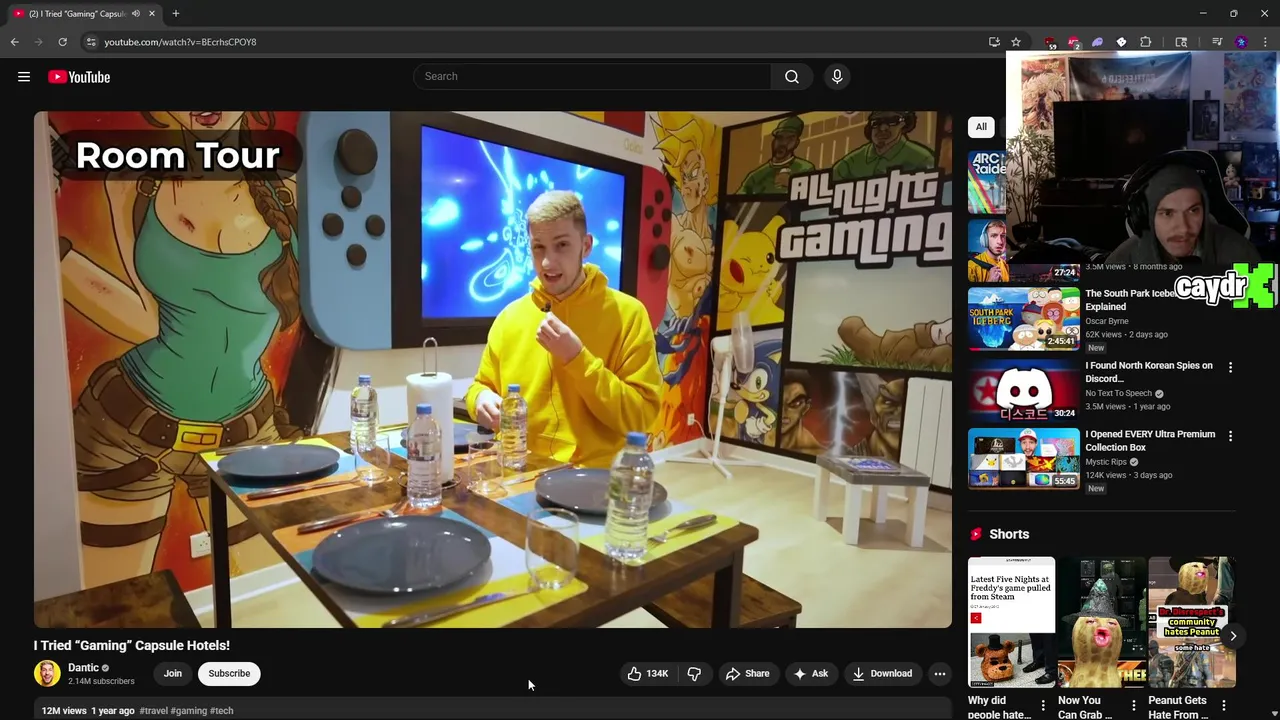Open the tab search side panel icon

(x=1181, y=42)
